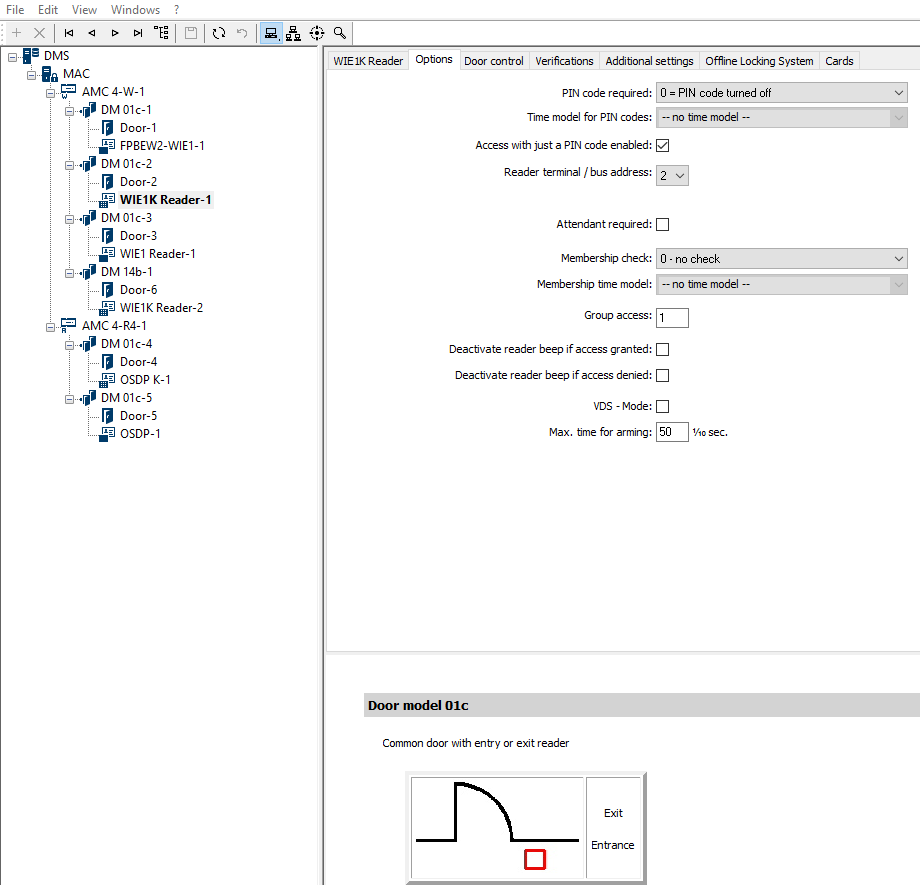Click the Group access input field
Screen dimensions: 920x885
coord(672,318)
